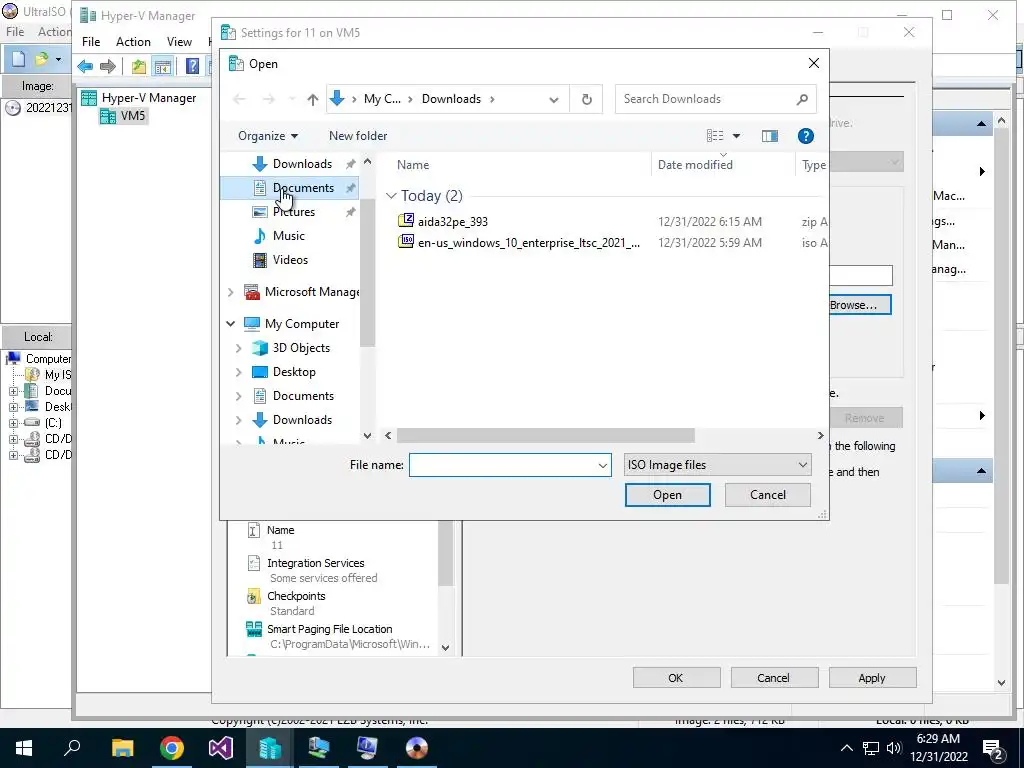This screenshot has width=1024, height=768.
Task: Select Checkpoints in Settings list
Action: click(296, 596)
